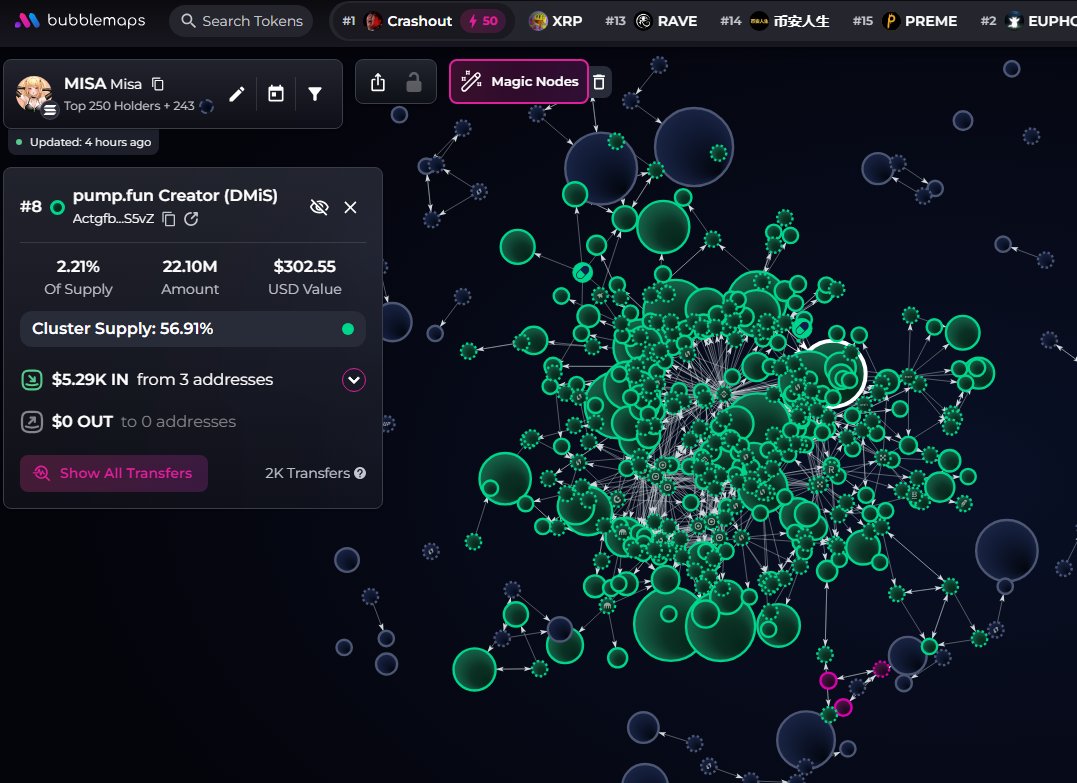Click the share/export icon
This screenshot has width=1077, height=783.
(x=378, y=82)
